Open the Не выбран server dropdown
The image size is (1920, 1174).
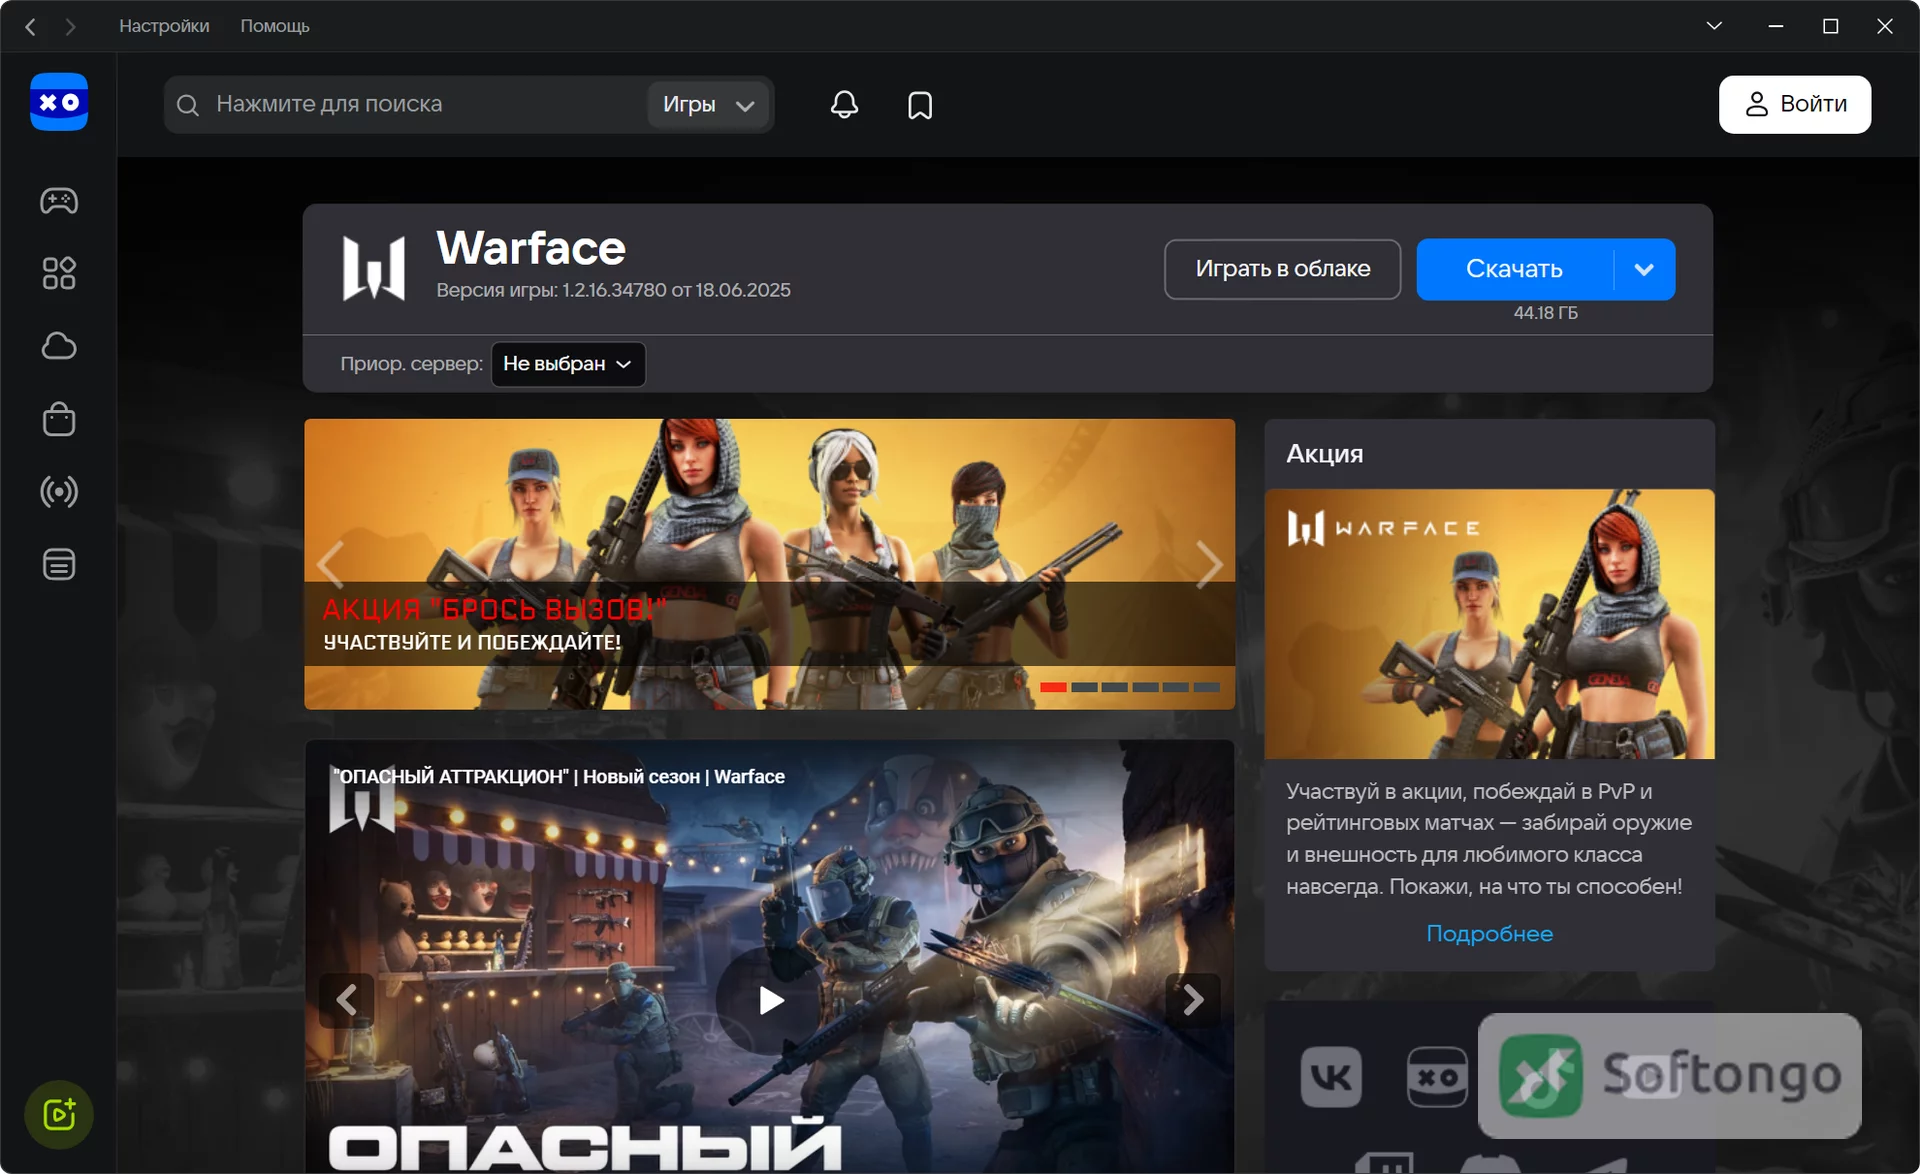pos(567,364)
